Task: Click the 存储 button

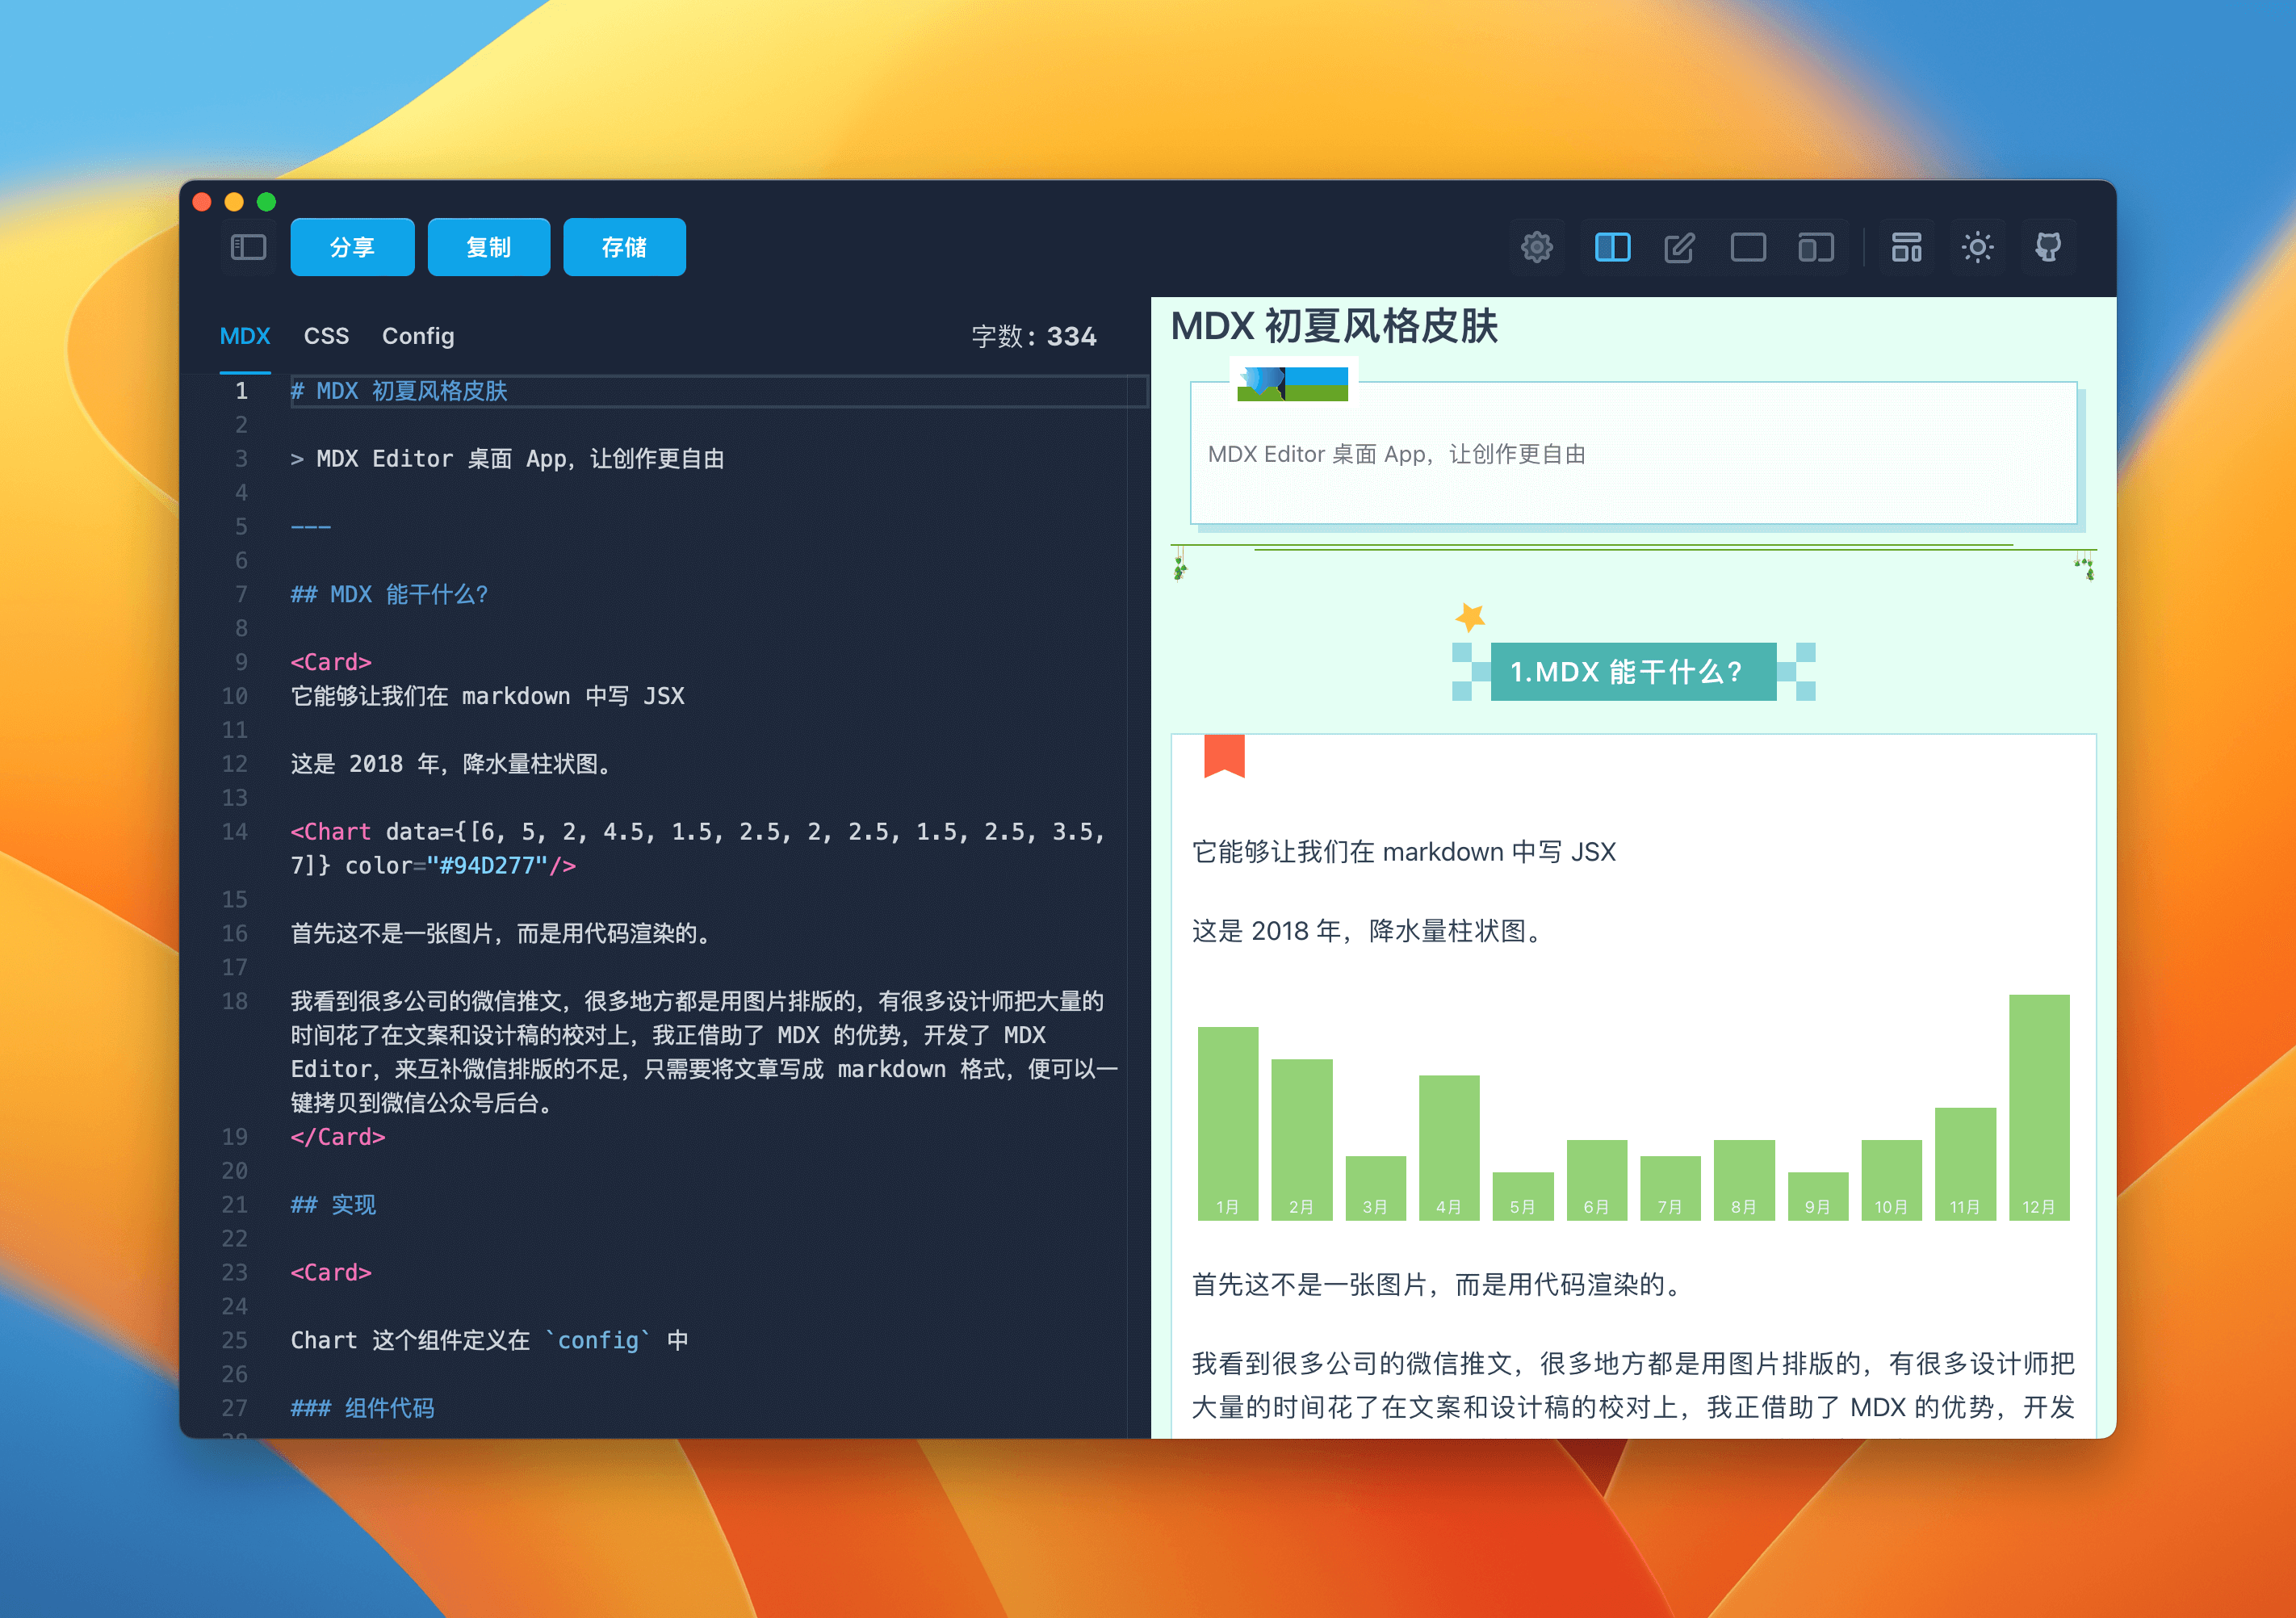Action: [x=624, y=247]
